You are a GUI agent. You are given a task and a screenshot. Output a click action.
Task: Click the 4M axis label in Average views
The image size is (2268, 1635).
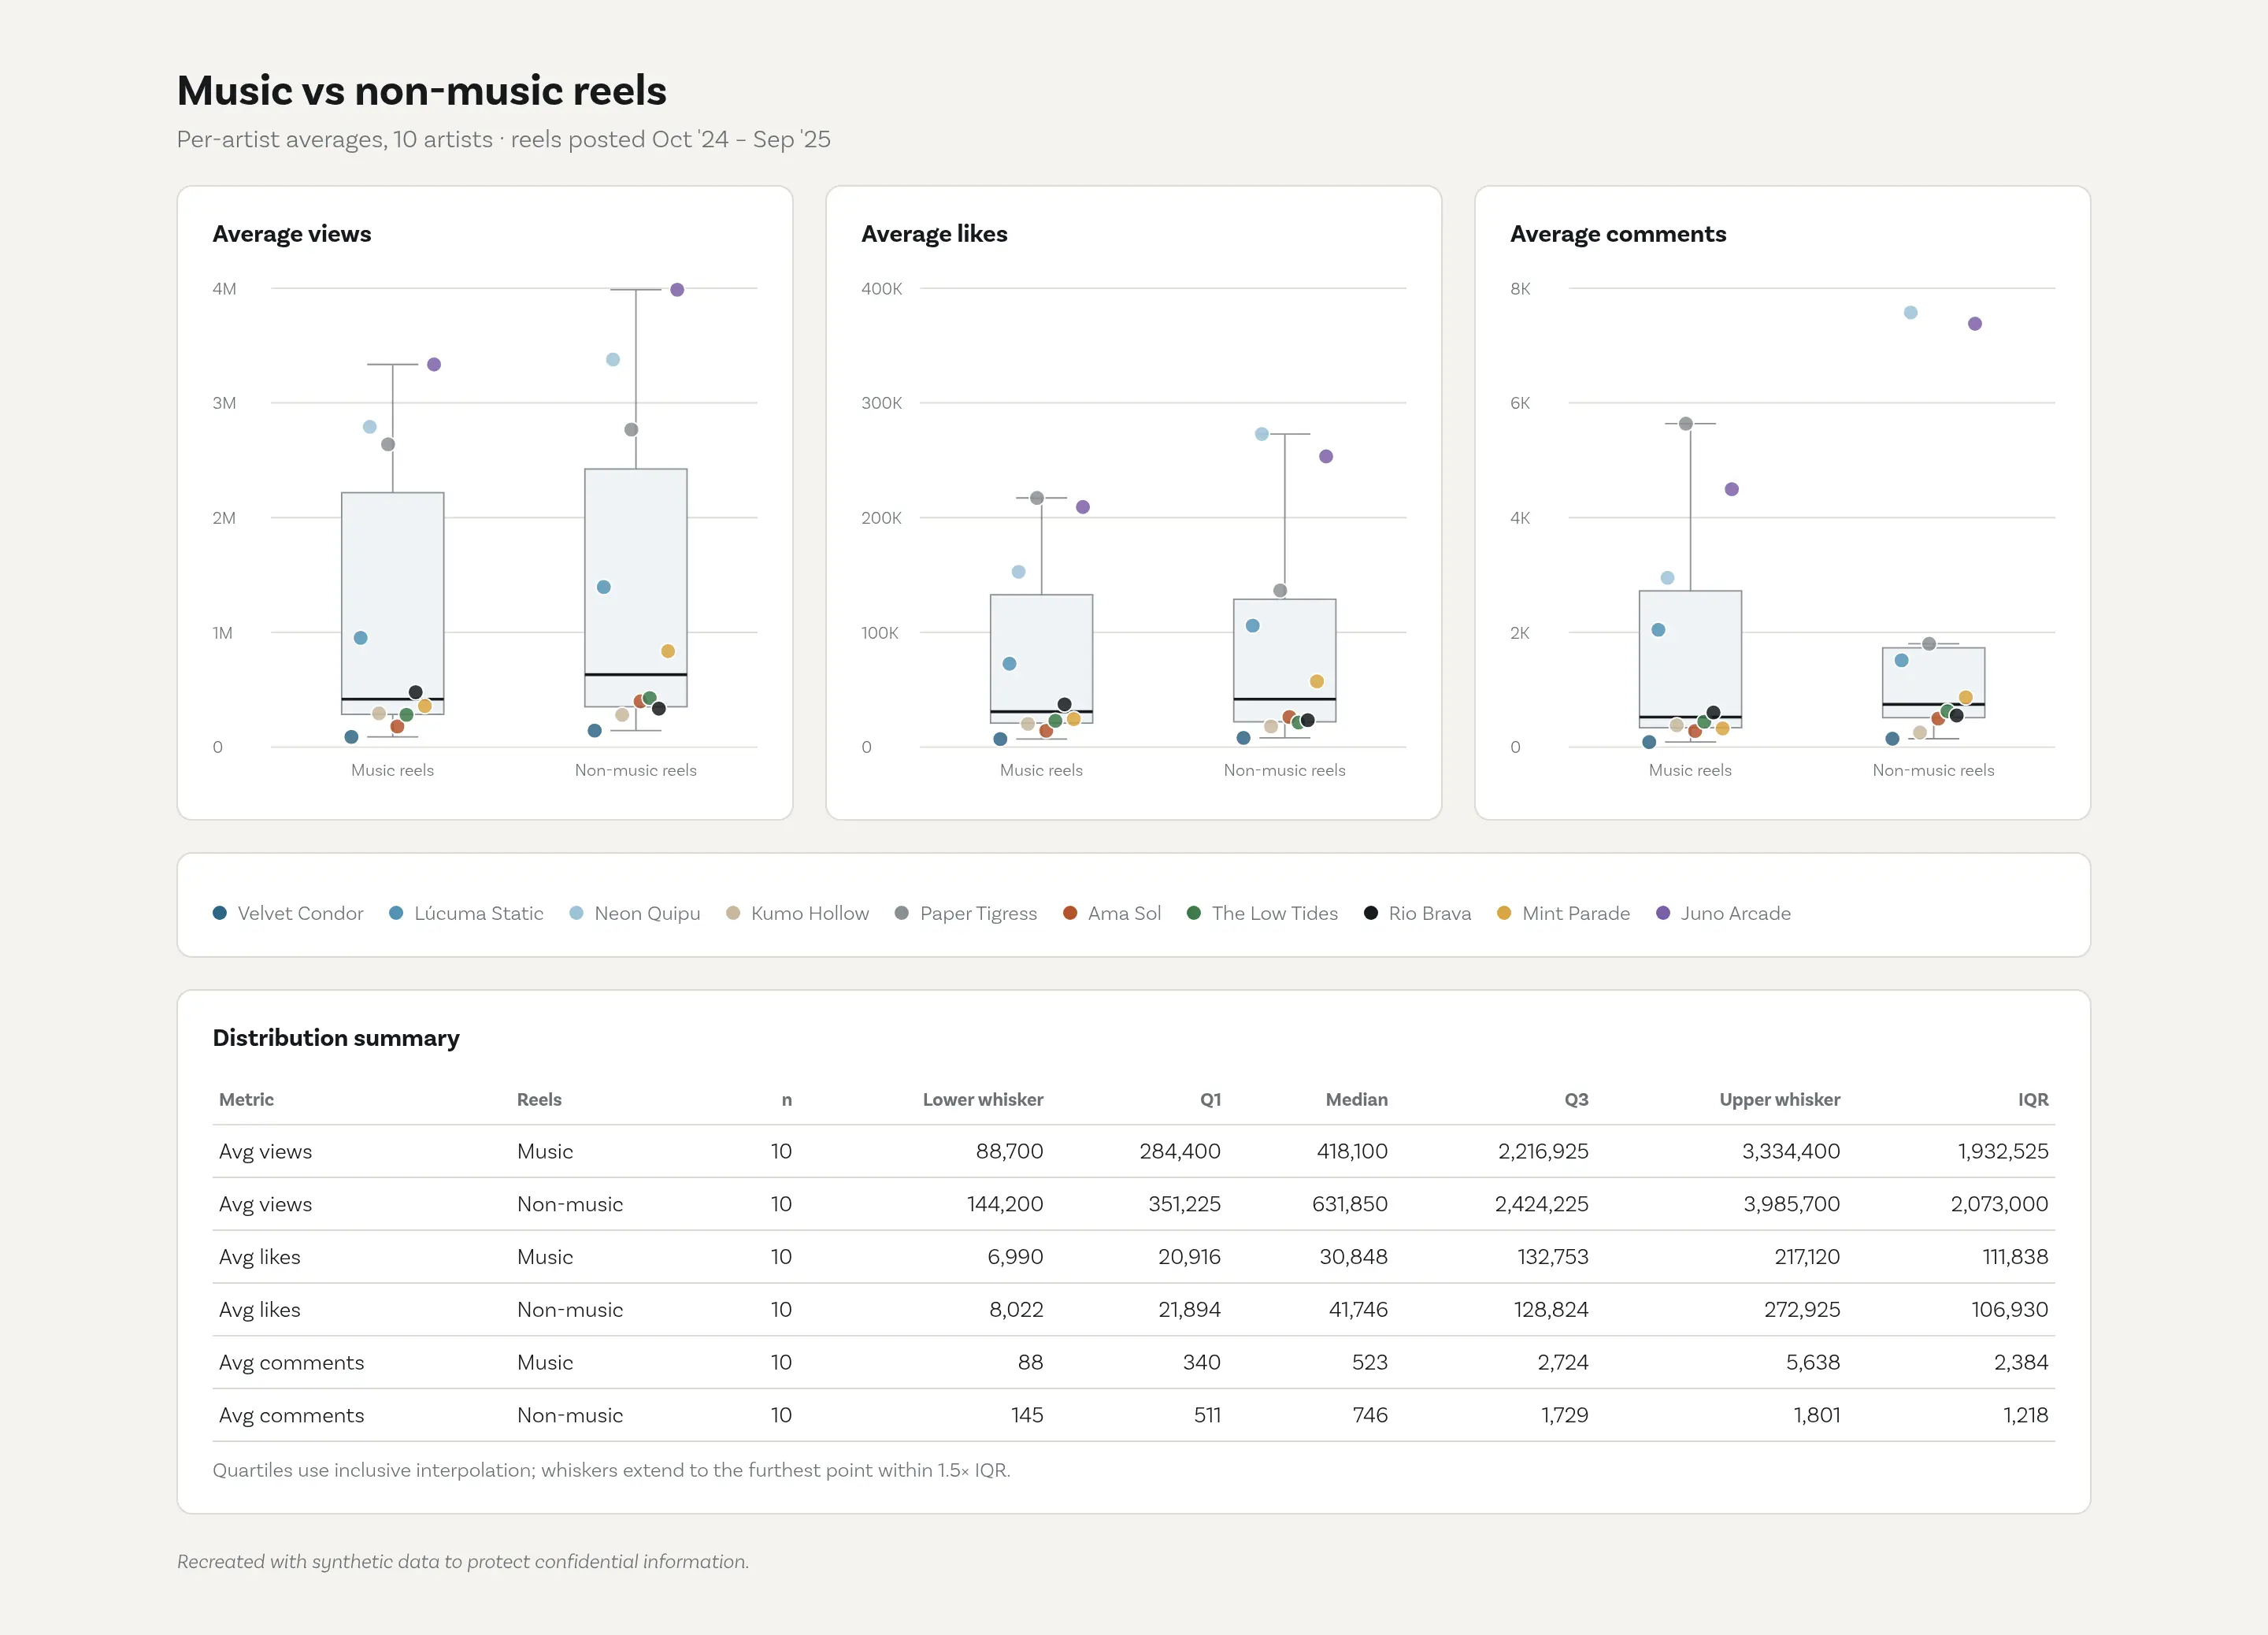point(224,289)
